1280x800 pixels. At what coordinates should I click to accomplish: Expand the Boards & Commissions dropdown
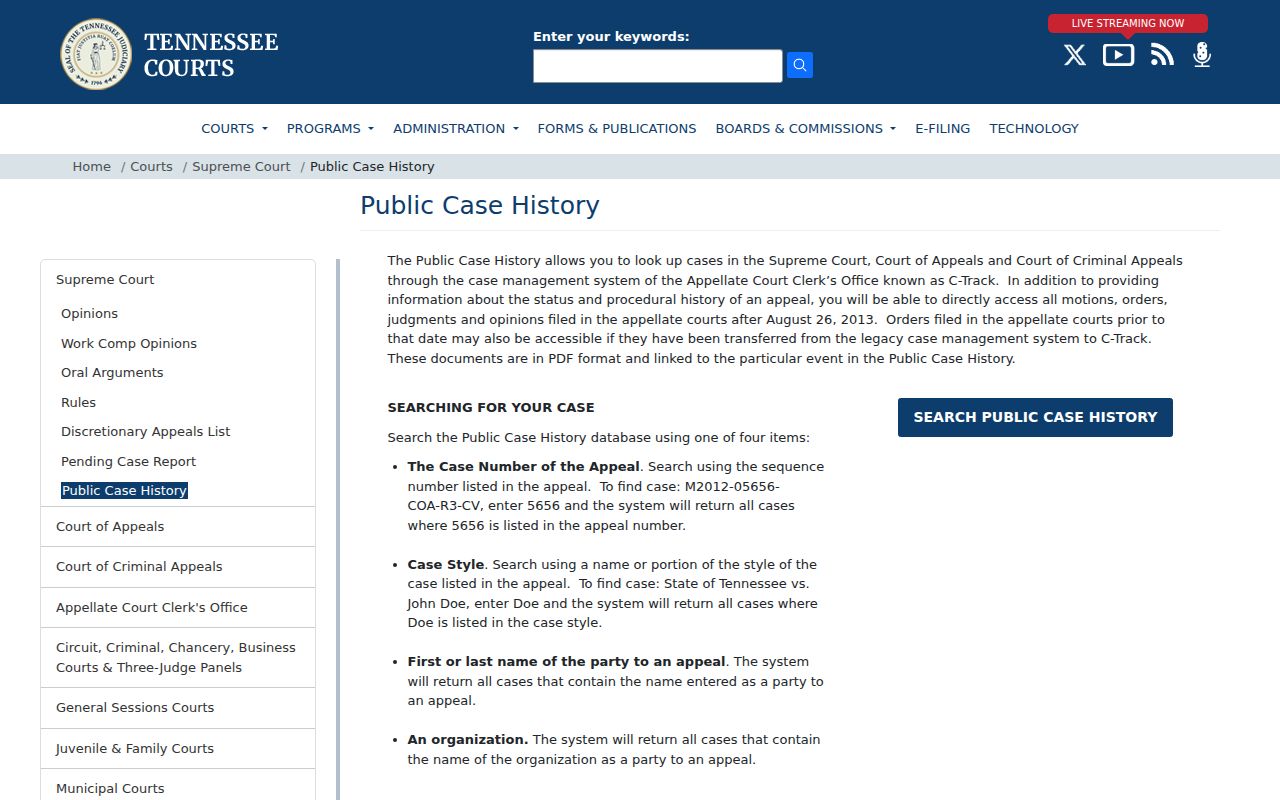coord(806,128)
